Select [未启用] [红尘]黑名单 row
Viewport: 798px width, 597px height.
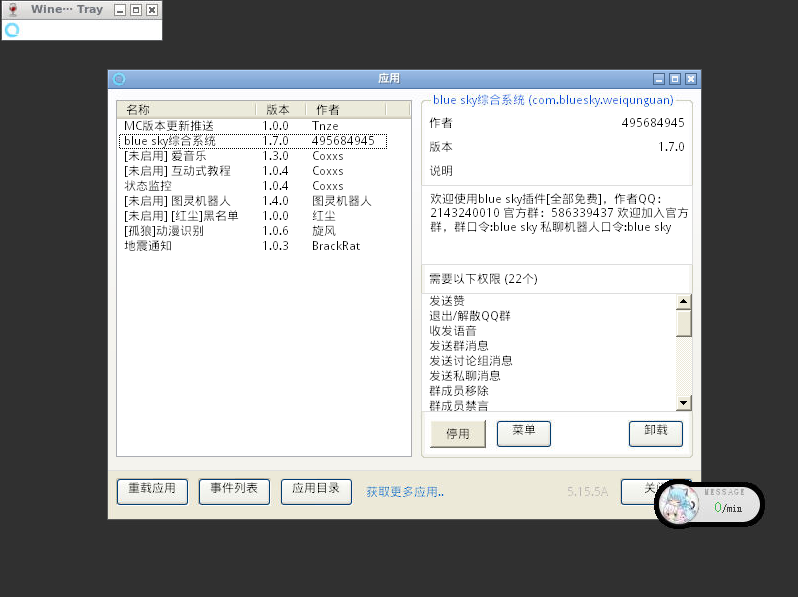click(x=253, y=216)
